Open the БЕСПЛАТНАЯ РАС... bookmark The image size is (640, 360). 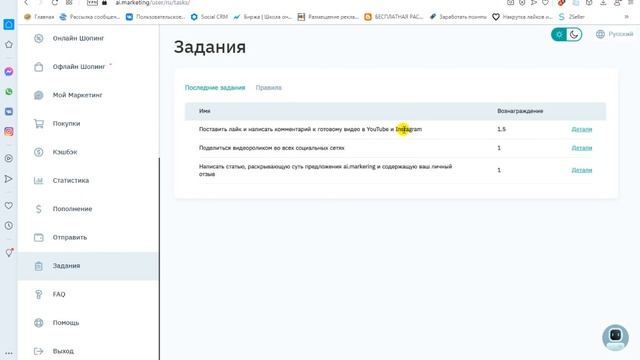(x=394, y=17)
